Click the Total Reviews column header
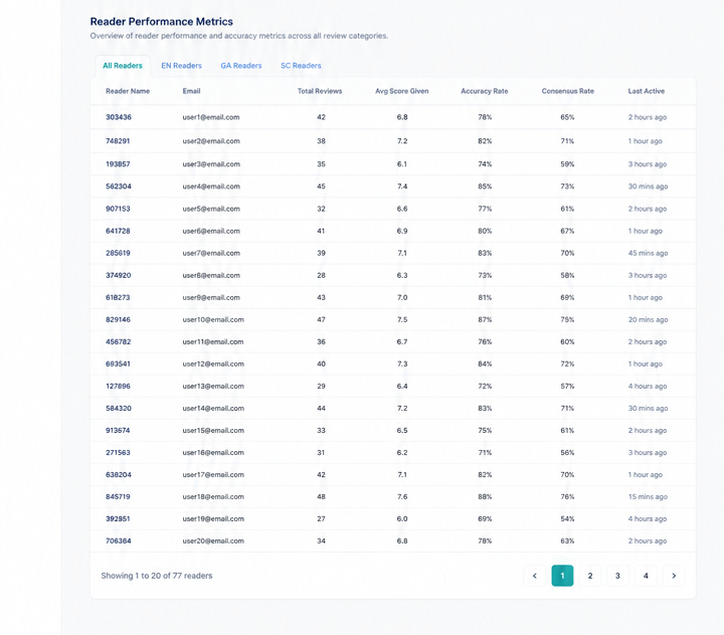Image resolution: width=724 pixels, height=635 pixels. tap(320, 91)
